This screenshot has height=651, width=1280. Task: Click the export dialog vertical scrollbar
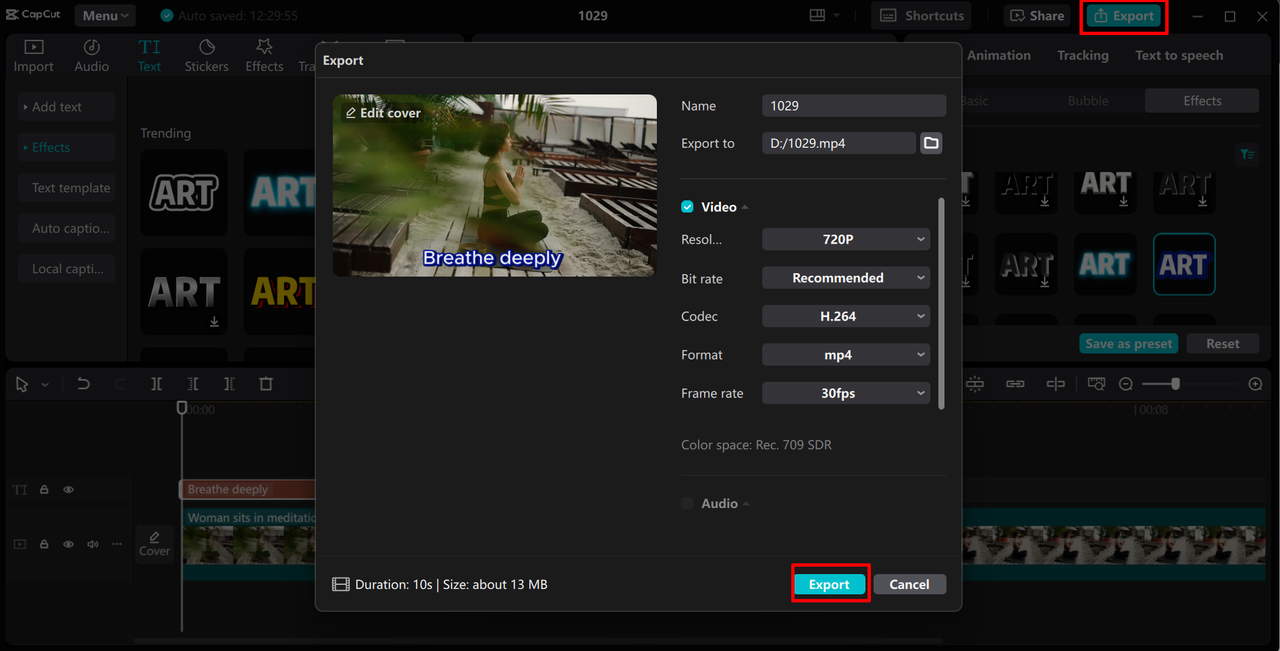[x=940, y=303]
